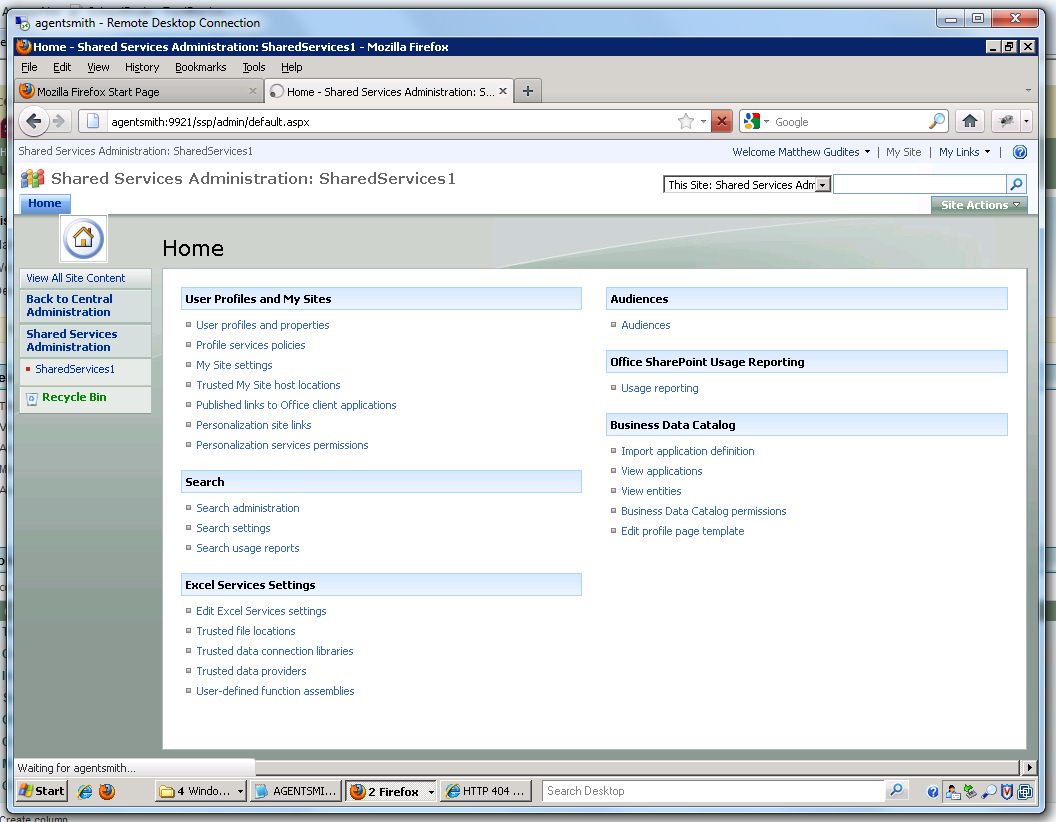
Task: Stop page loading with red X button
Action: tap(721, 121)
